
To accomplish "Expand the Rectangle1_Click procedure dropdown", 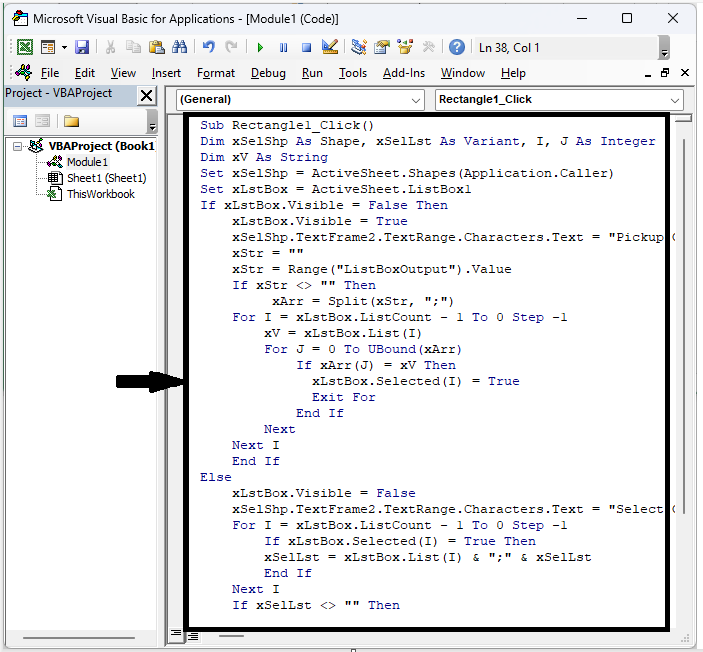I will [675, 100].
